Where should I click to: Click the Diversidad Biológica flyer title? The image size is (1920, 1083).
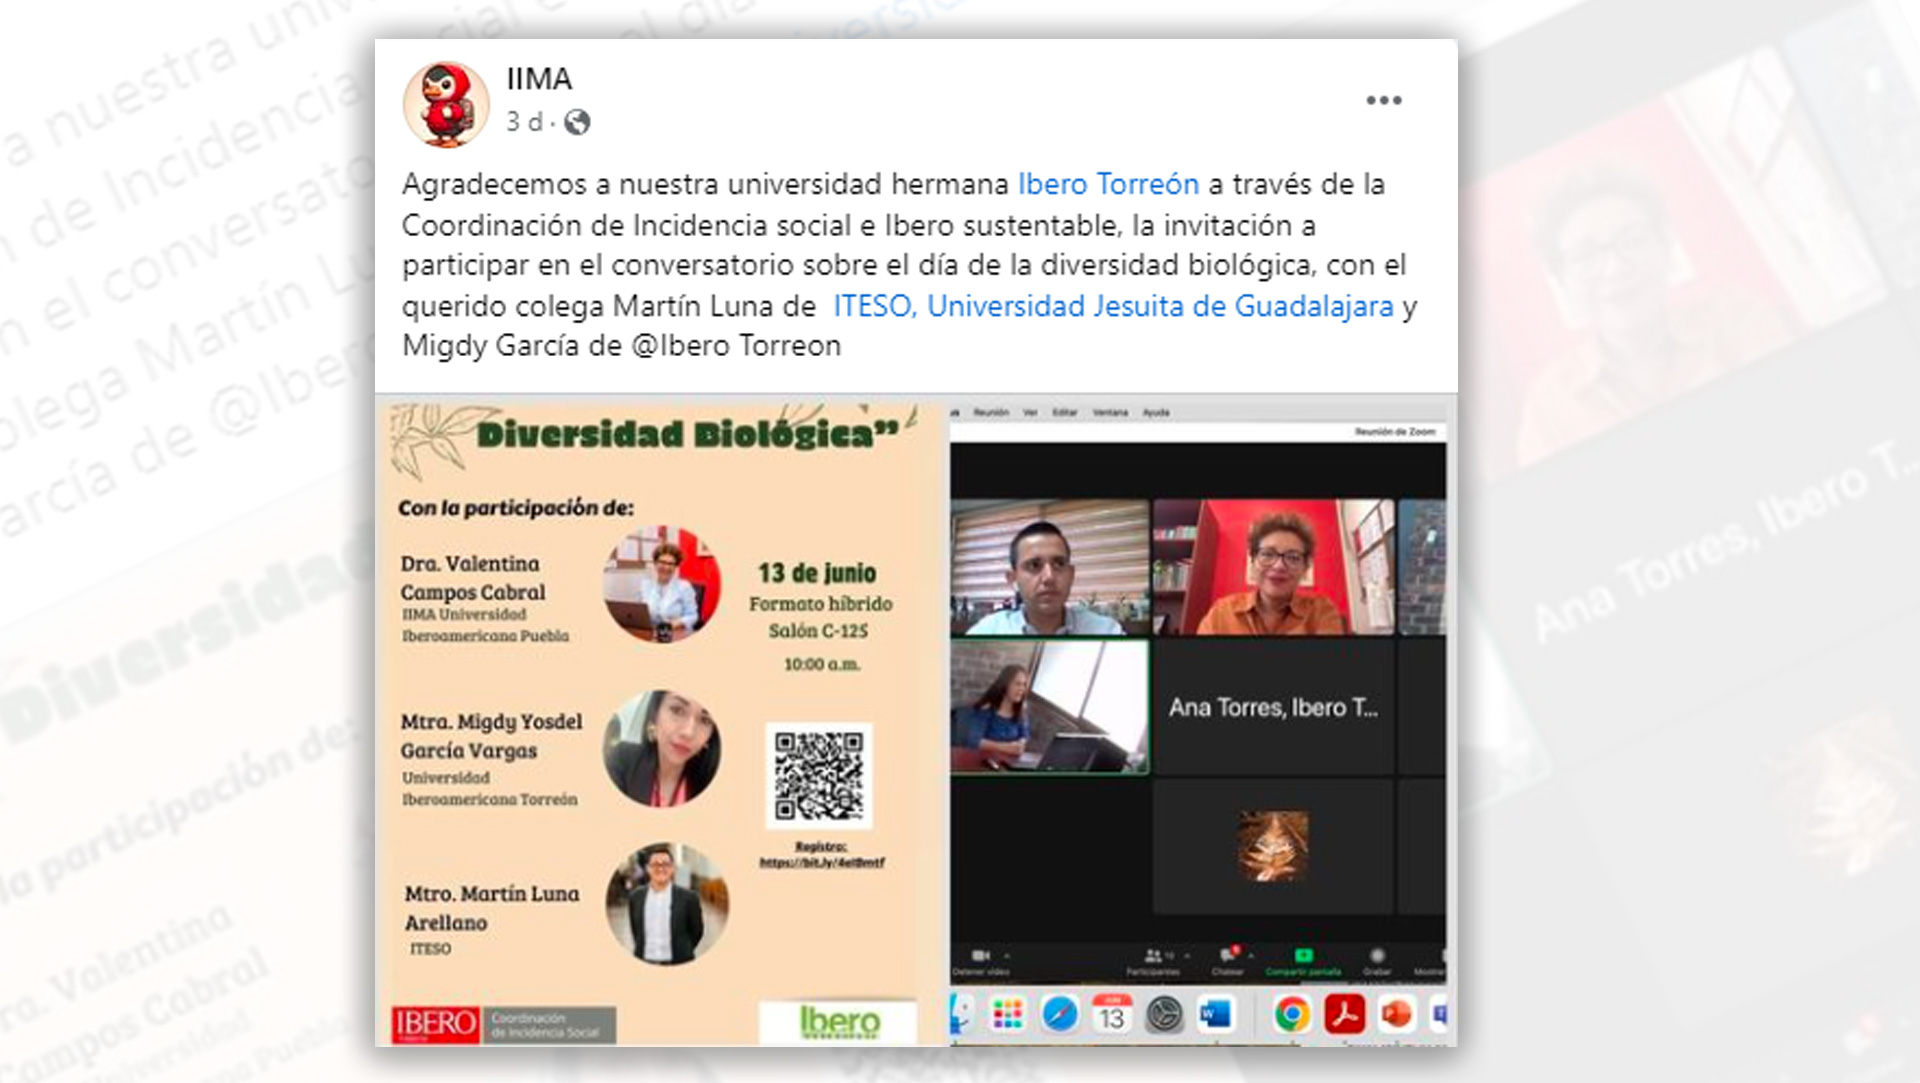click(687, 435)
